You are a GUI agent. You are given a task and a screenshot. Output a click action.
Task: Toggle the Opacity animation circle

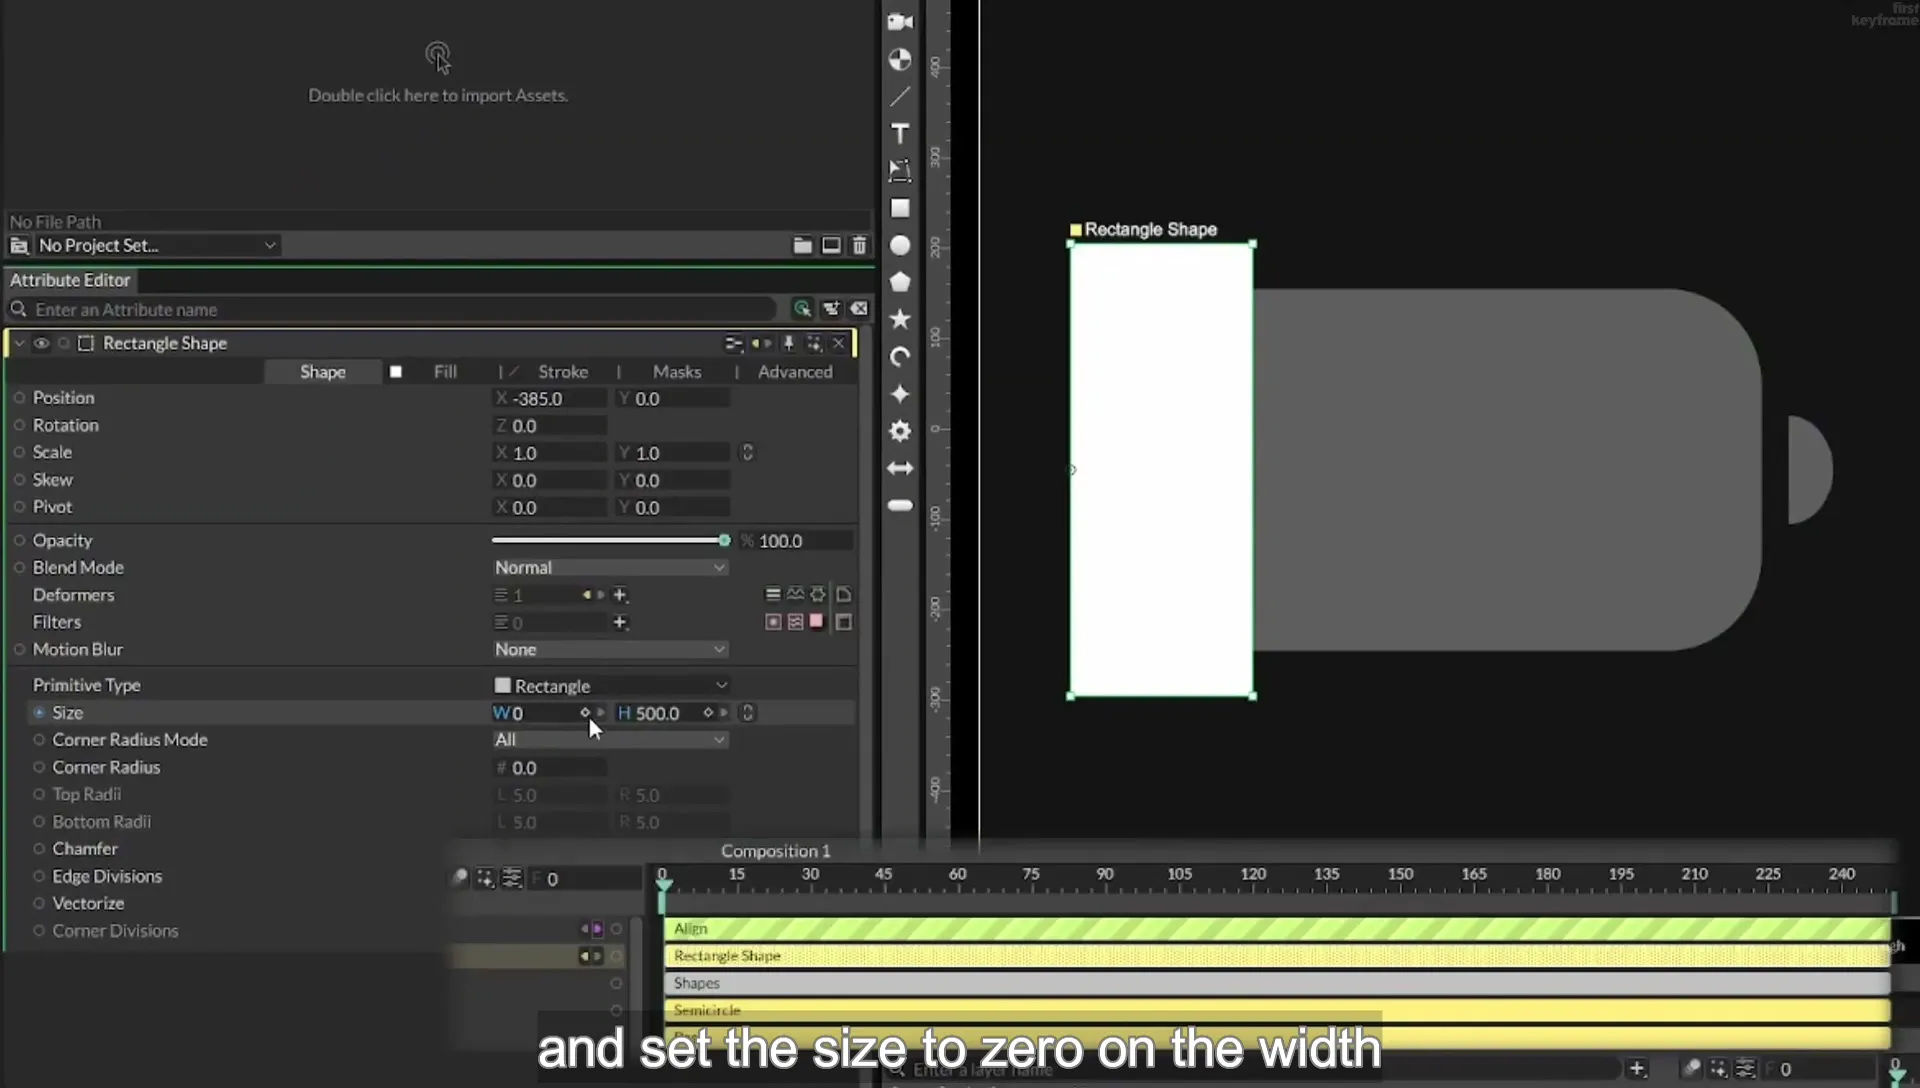19,541
